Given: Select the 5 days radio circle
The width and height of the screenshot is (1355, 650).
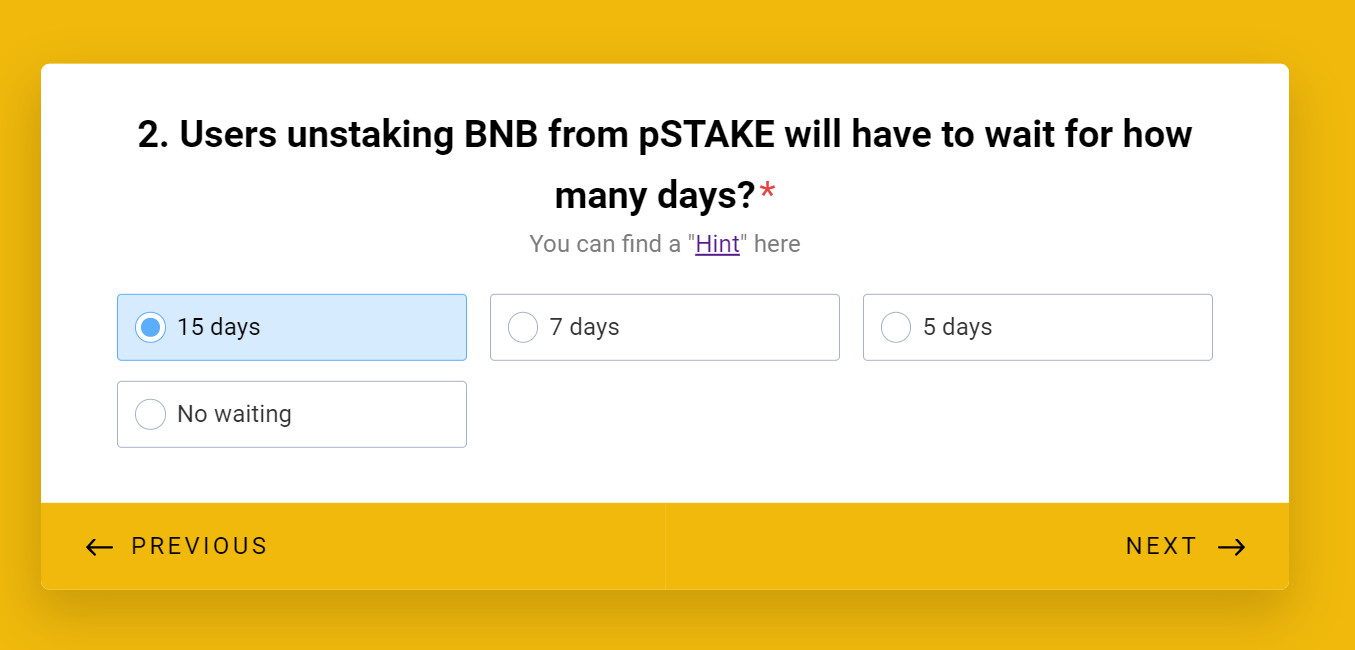Looking at the screenshot, I should pos(896,327).
